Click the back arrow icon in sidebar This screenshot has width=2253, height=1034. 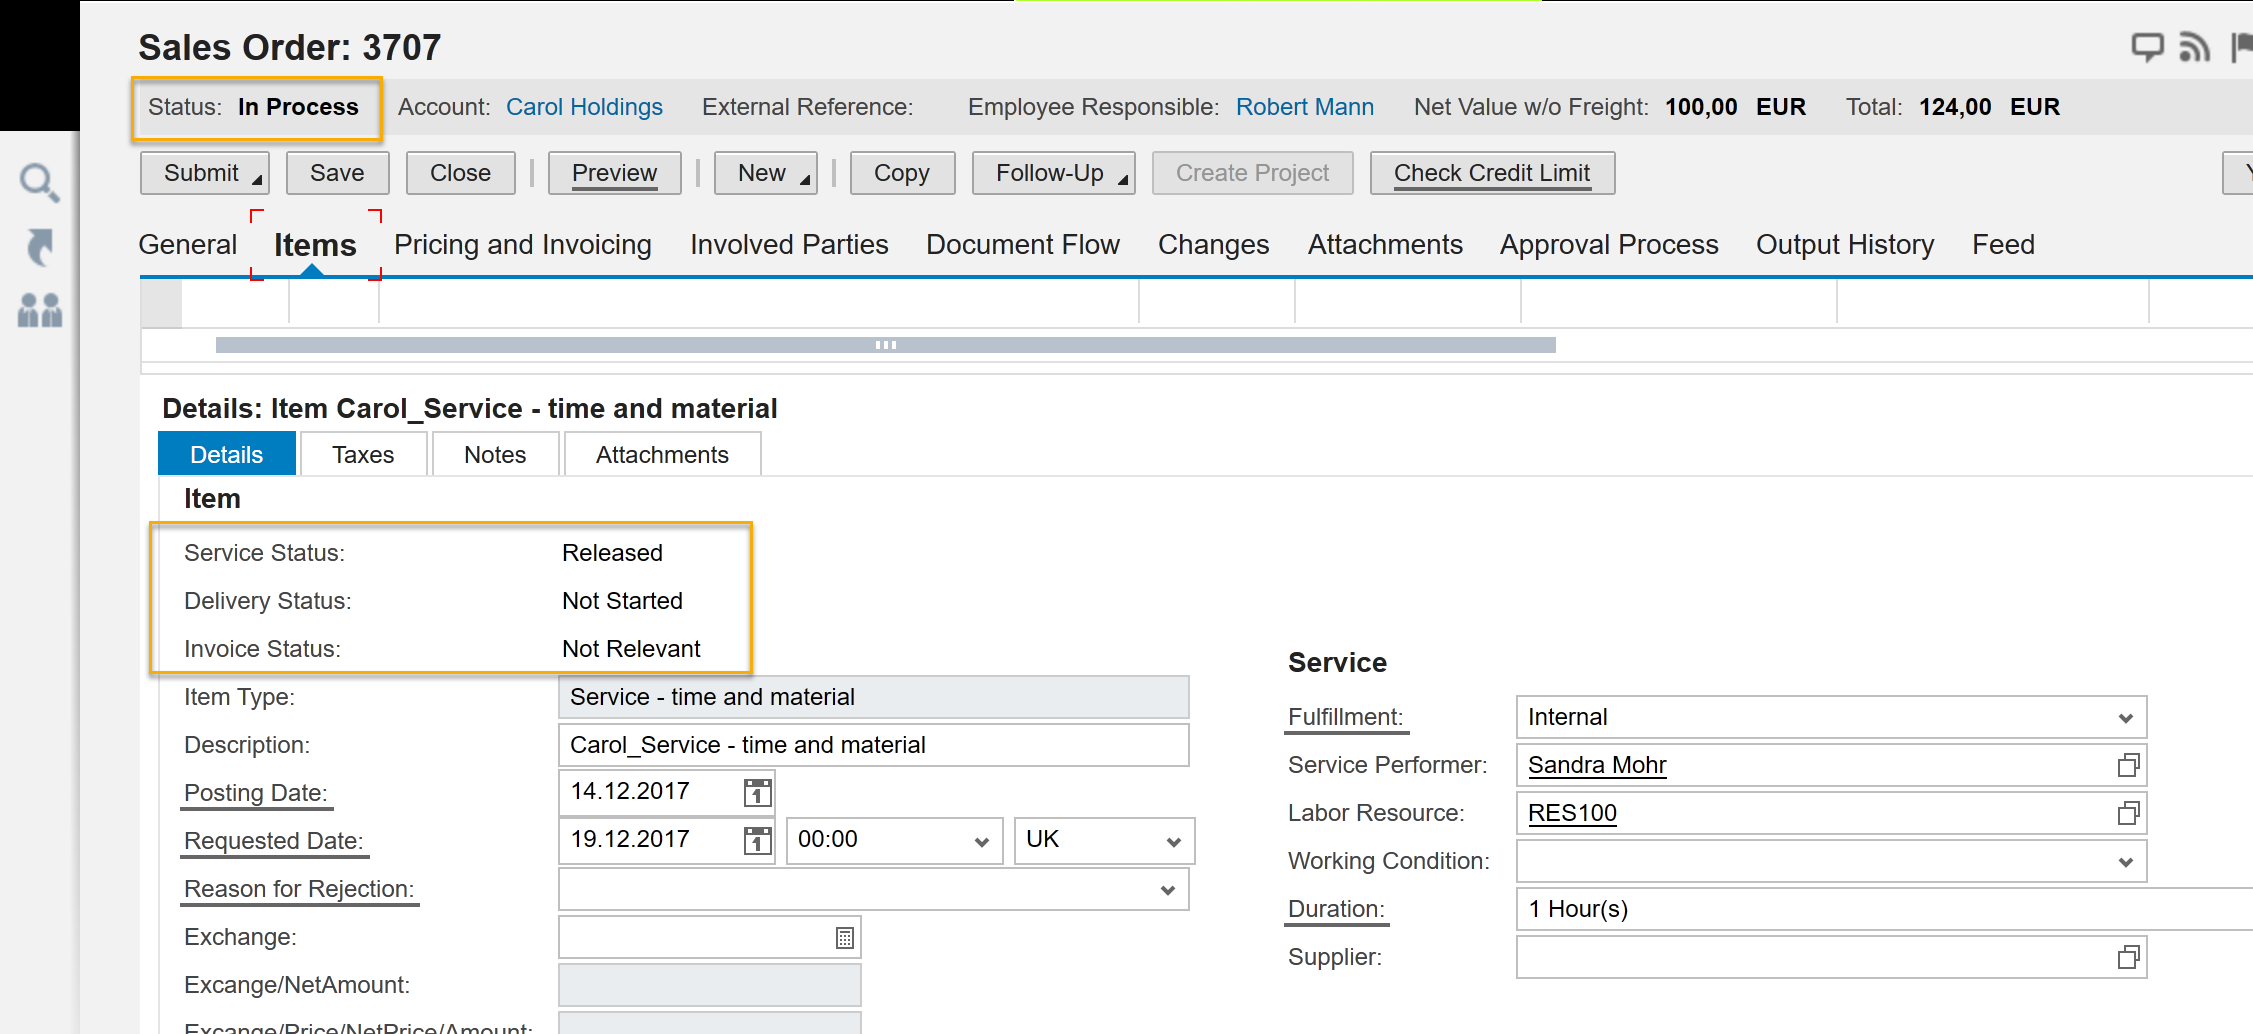(x=39, y=247)
